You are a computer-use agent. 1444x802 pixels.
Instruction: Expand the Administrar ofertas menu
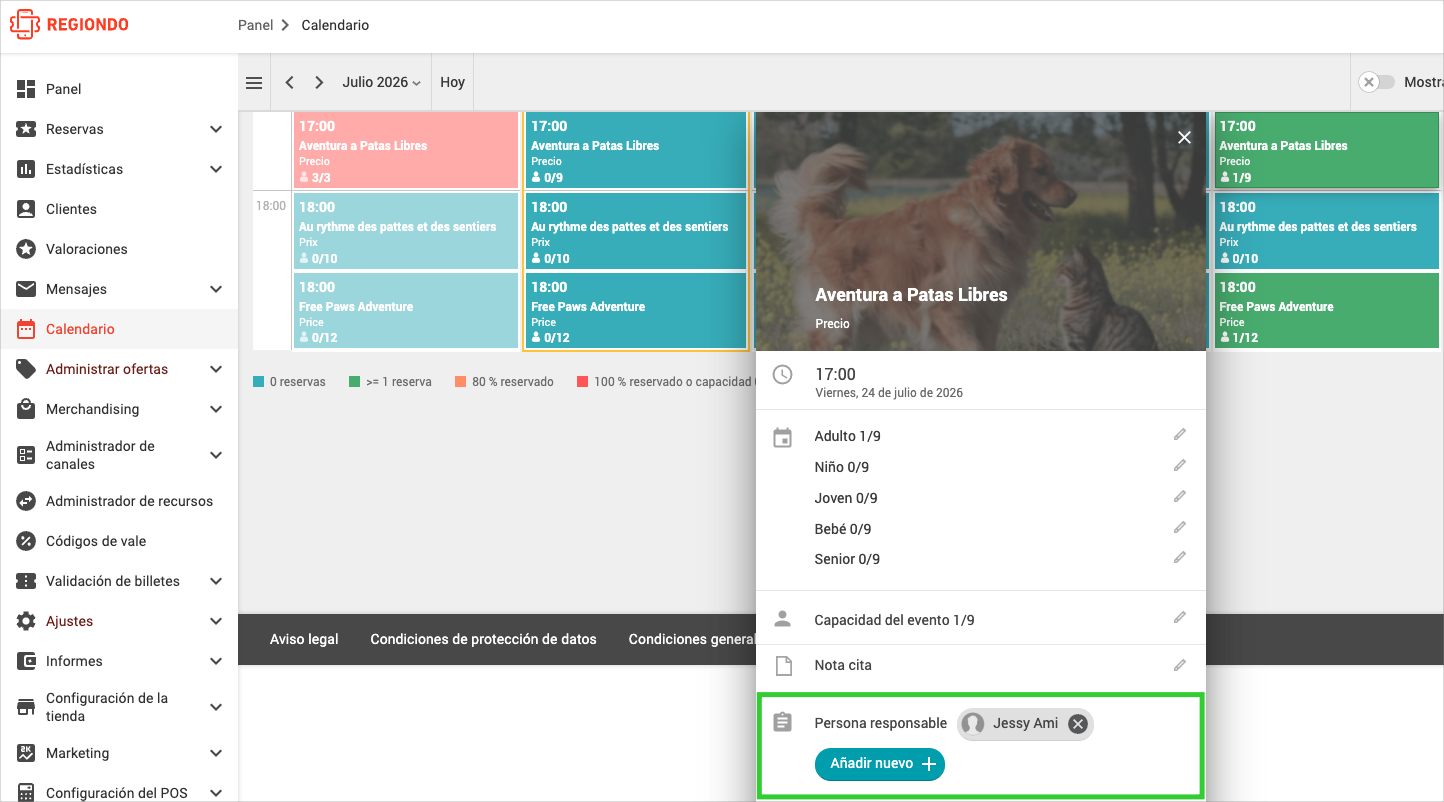coord(216,369)
